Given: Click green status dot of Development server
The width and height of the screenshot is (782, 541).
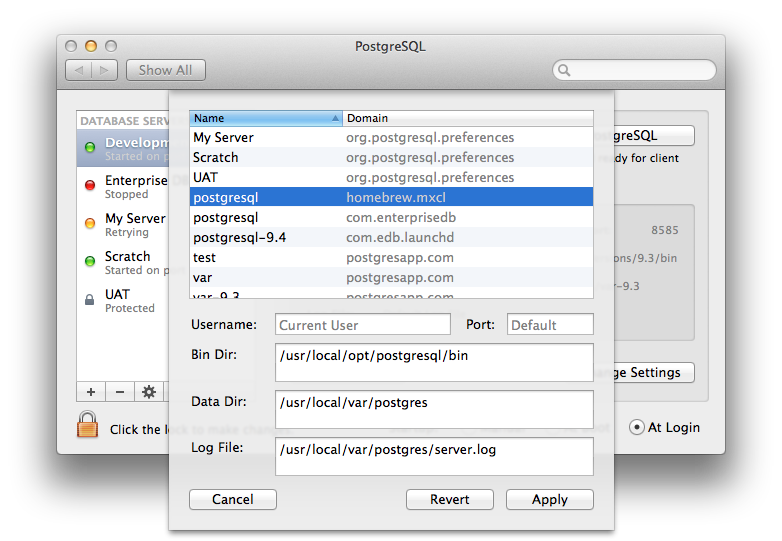Looking at the screenshot, I should coord(90,147).
